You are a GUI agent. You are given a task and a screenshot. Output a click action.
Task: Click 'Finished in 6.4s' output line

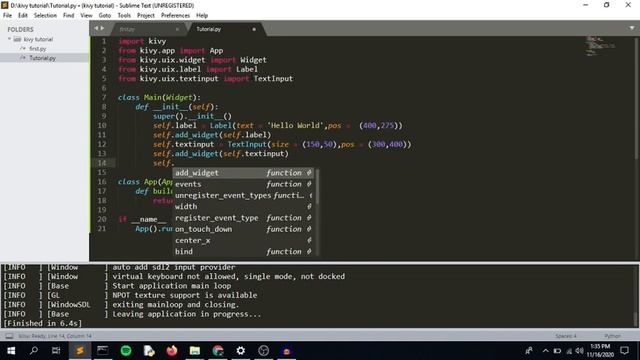43,323
